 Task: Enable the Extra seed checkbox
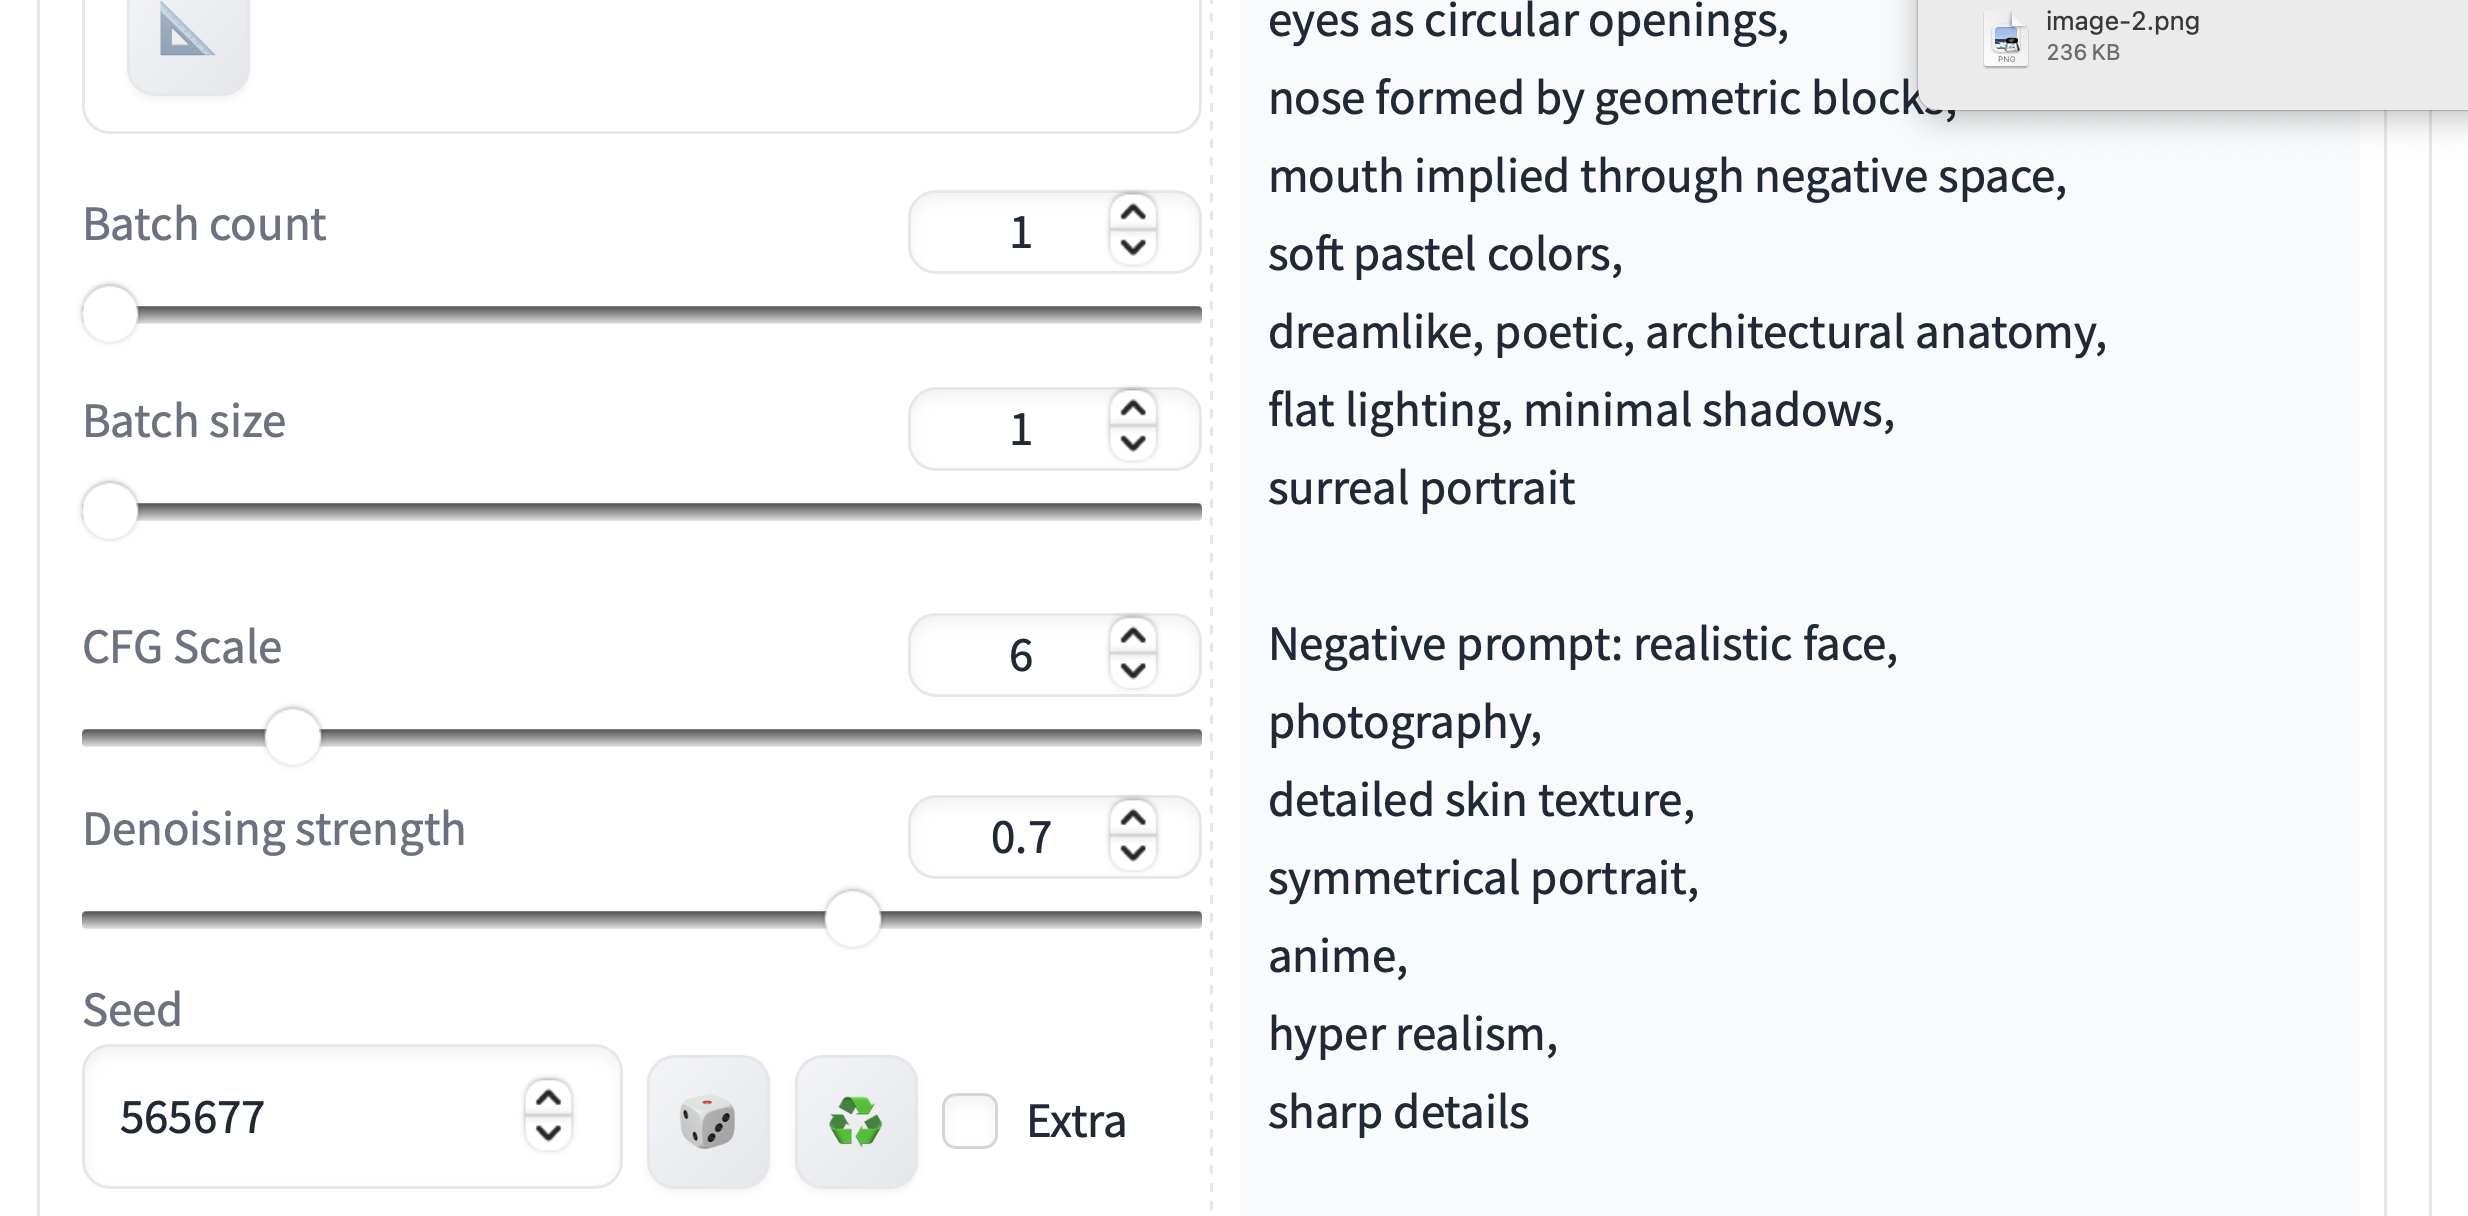pos(970,1121)
